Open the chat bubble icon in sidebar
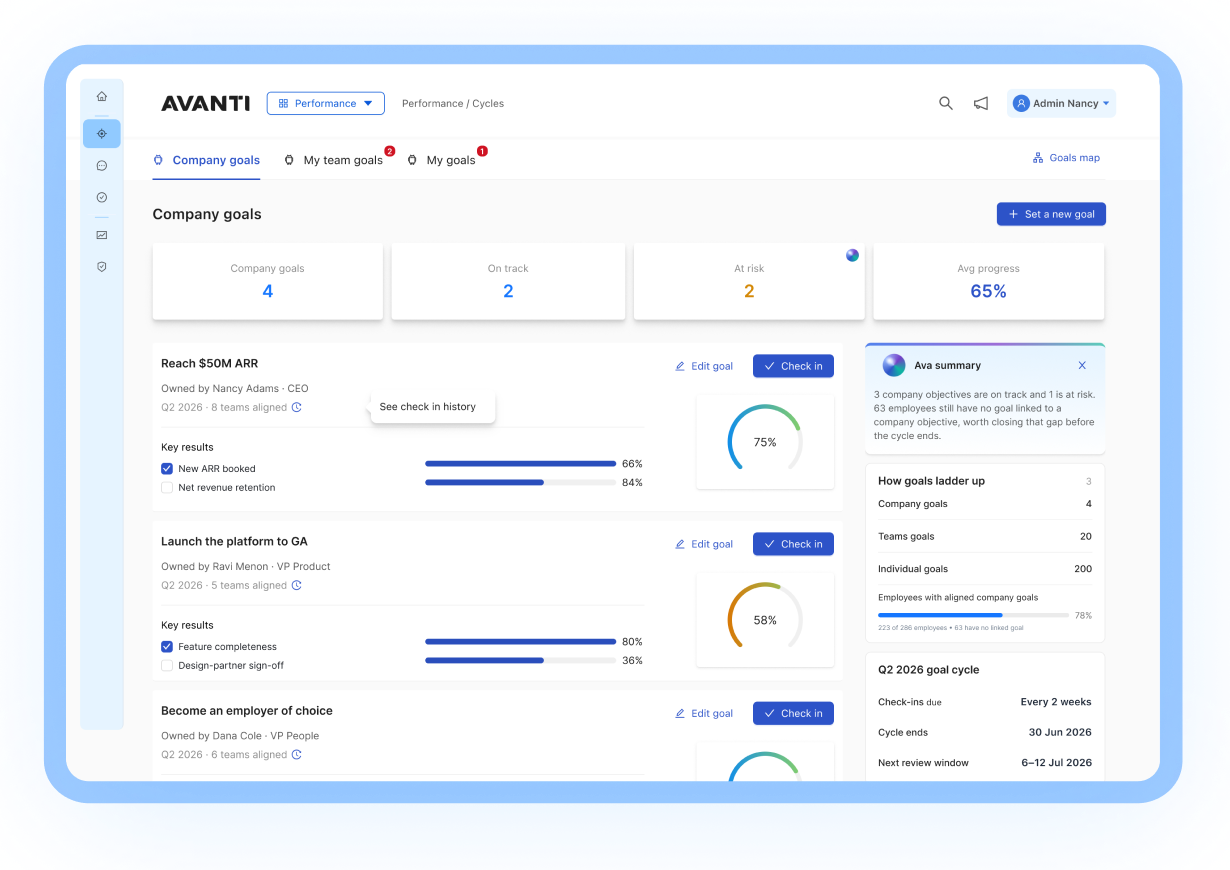The height and width of the screenshot is (870, 1230). coord(101,165)
